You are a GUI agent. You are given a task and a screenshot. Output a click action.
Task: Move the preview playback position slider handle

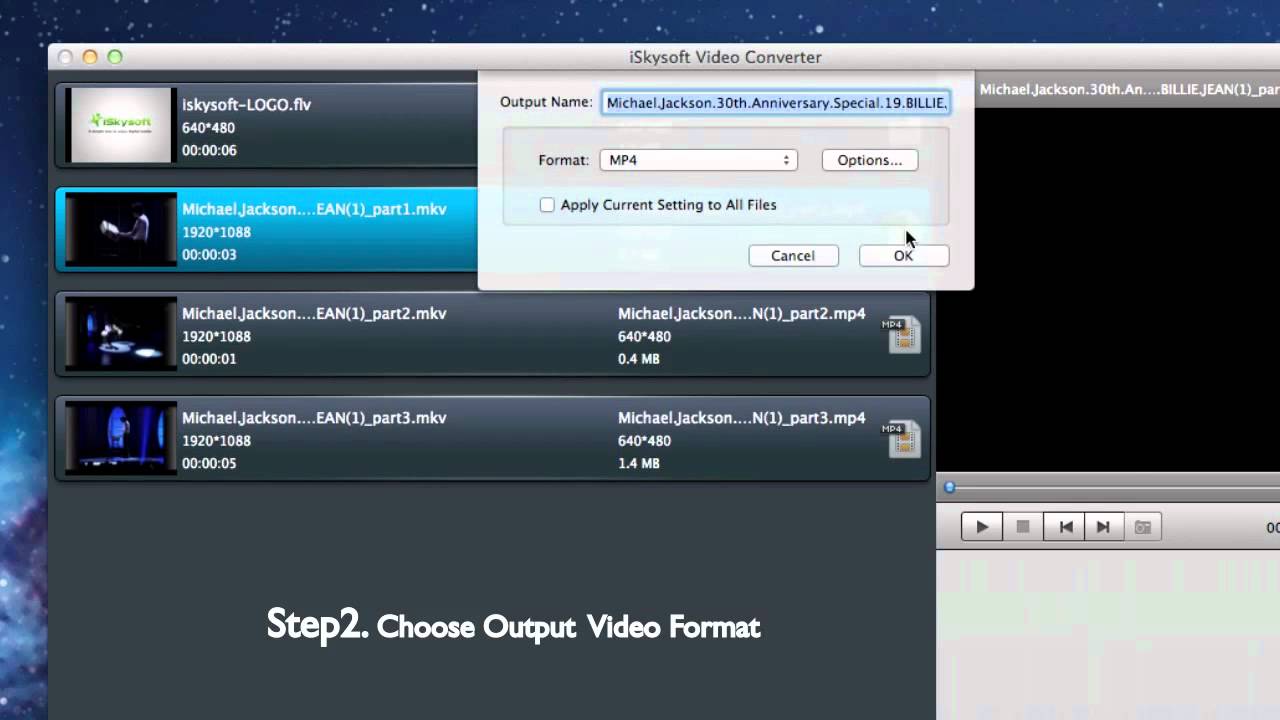[x=950, y=487]
